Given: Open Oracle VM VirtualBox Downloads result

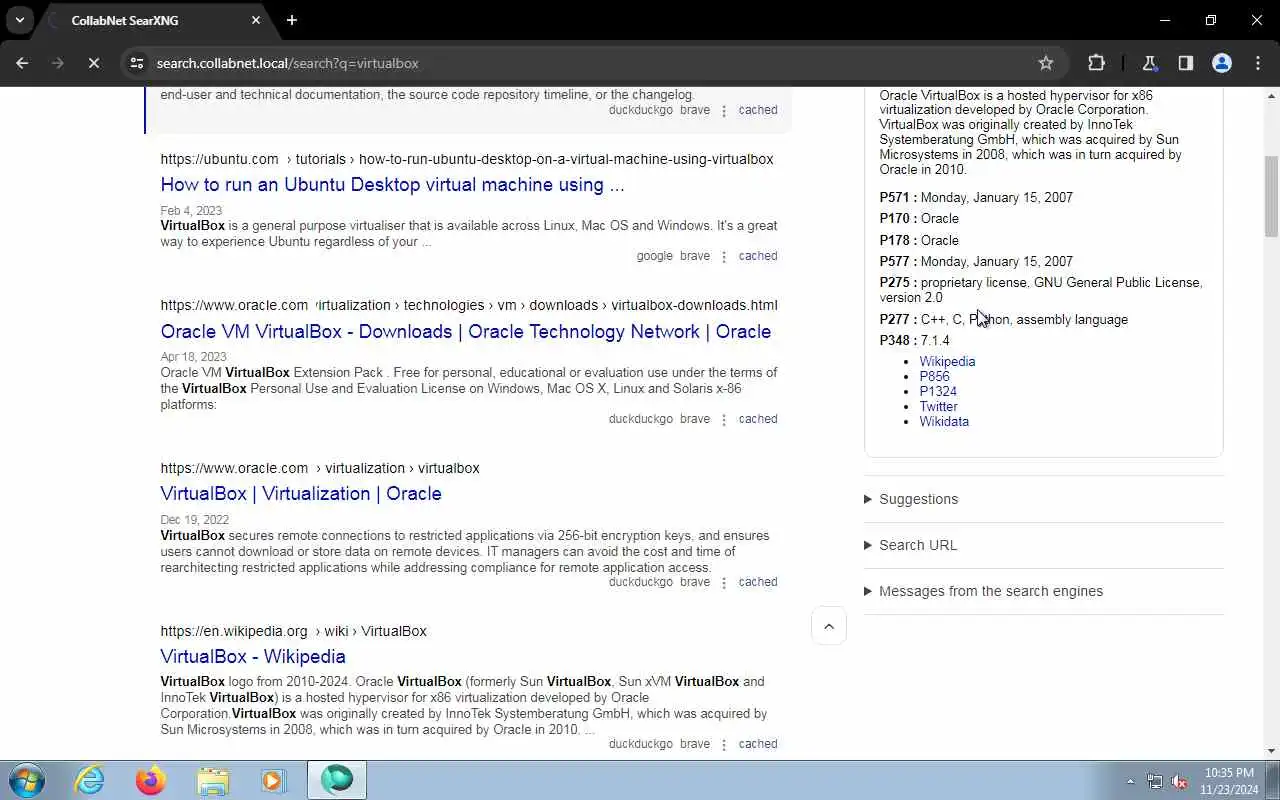Looking at the screenshot, I should tap(466, 331).
